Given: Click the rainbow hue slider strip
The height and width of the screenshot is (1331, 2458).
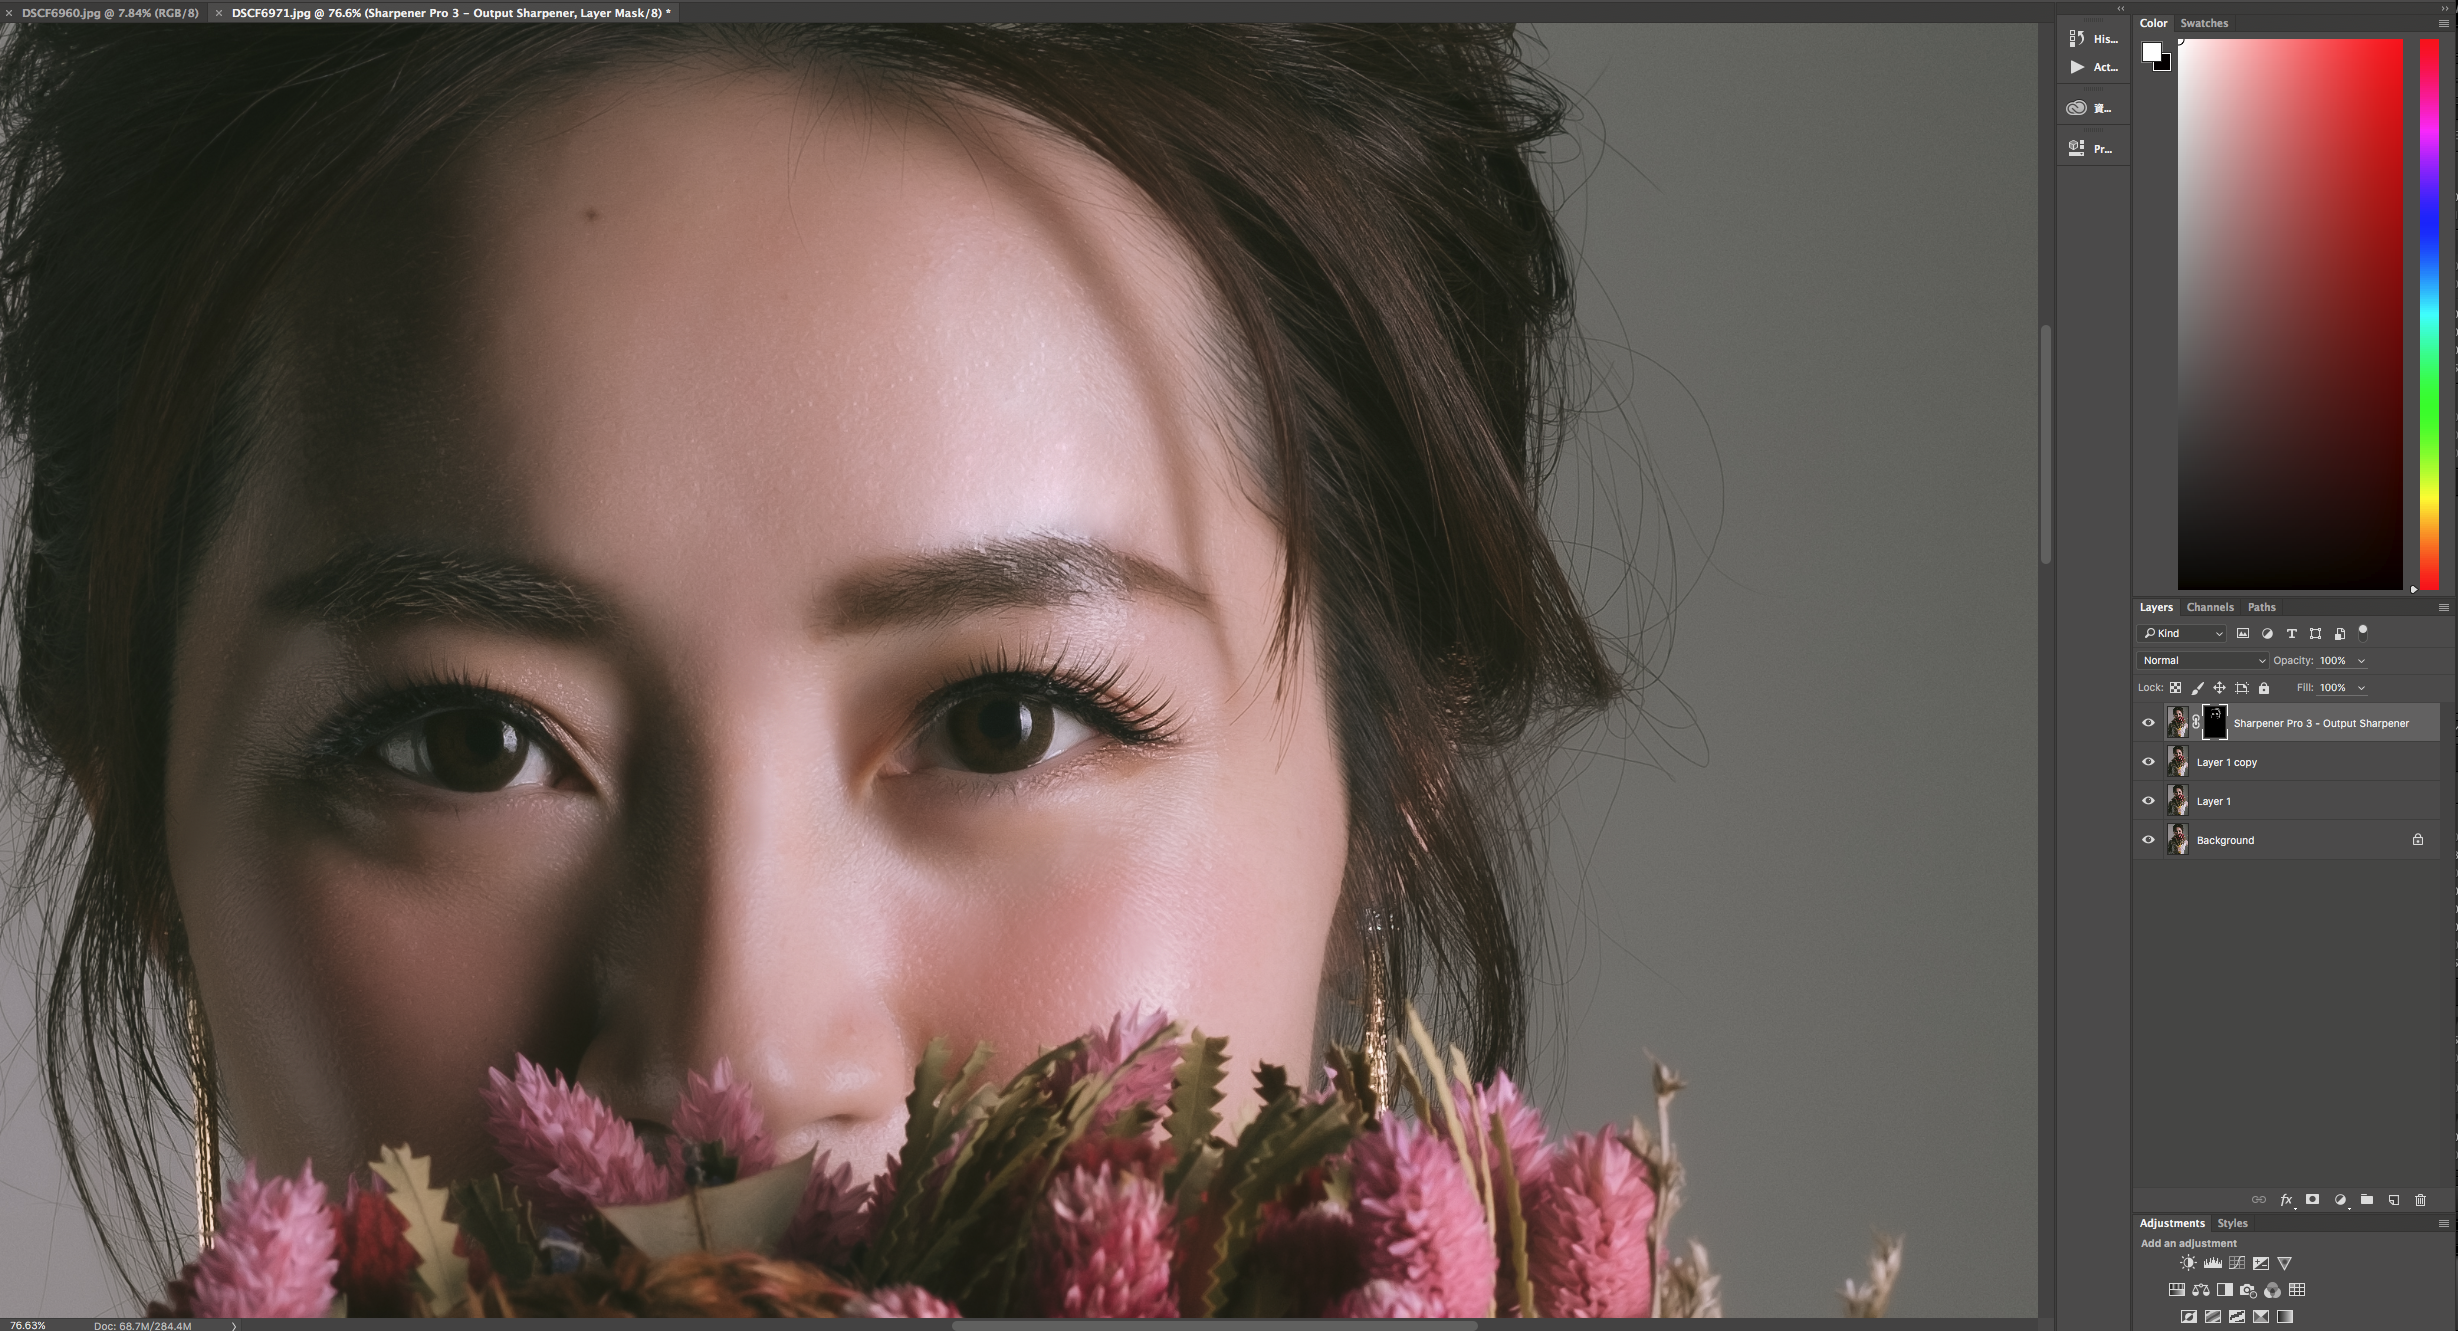Looking at the screenshot, I should [2428, 315].
